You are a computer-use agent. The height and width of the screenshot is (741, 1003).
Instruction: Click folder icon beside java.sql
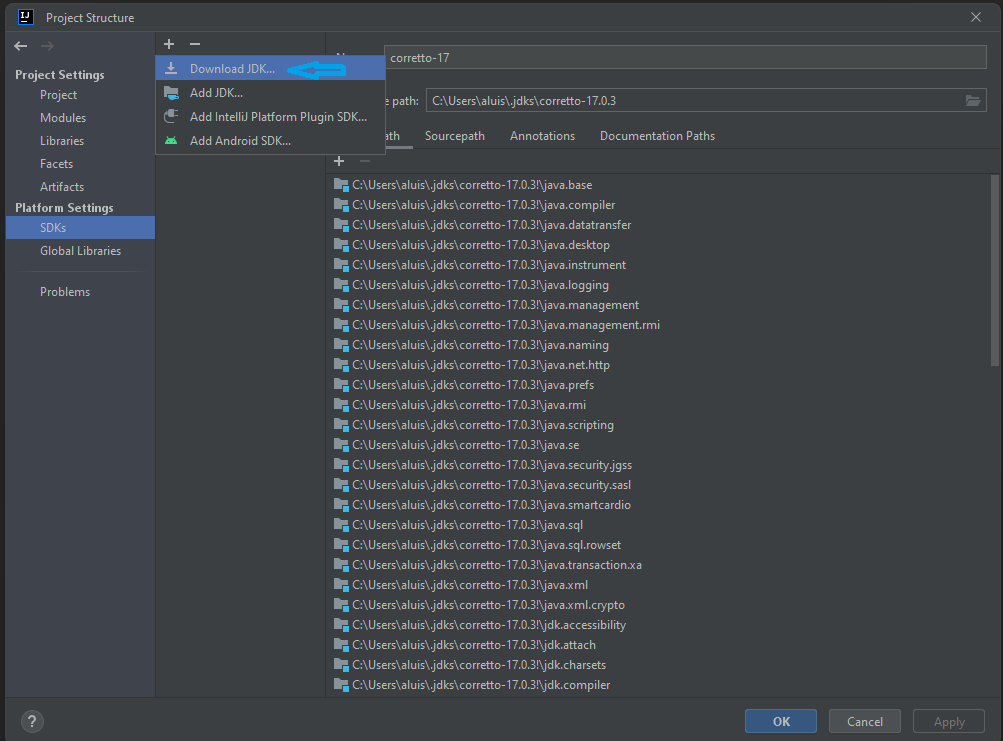(x=341, y=525)
